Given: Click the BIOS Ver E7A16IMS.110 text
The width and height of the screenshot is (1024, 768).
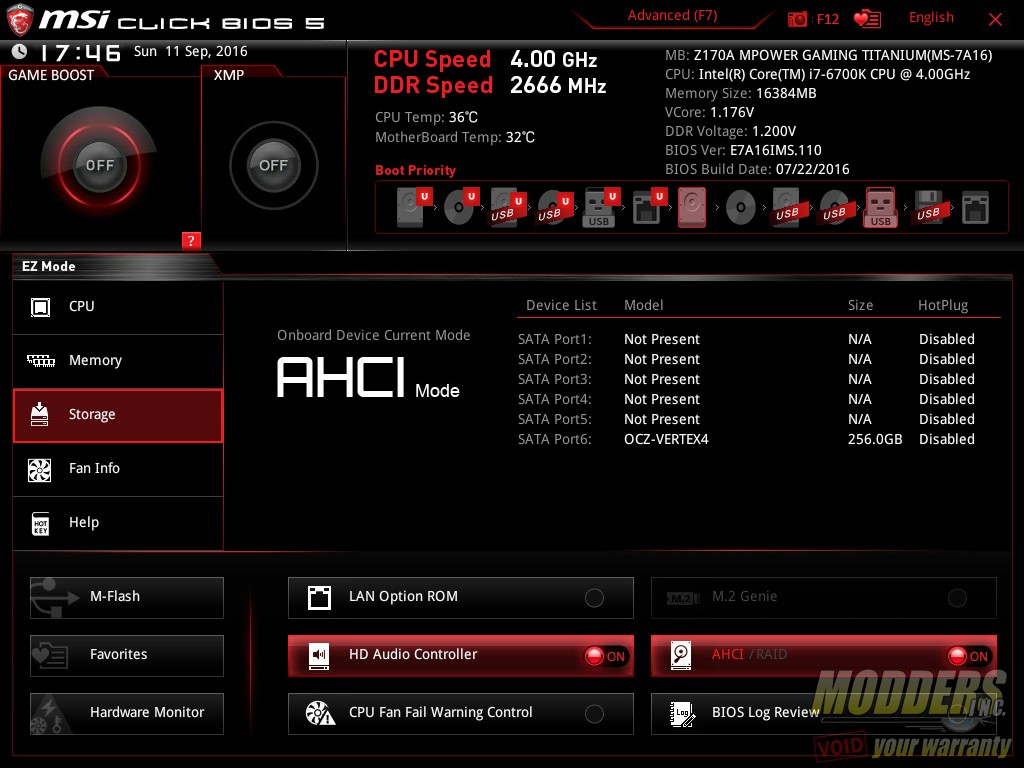Looking at the screenshot, I should coord(743,151).
